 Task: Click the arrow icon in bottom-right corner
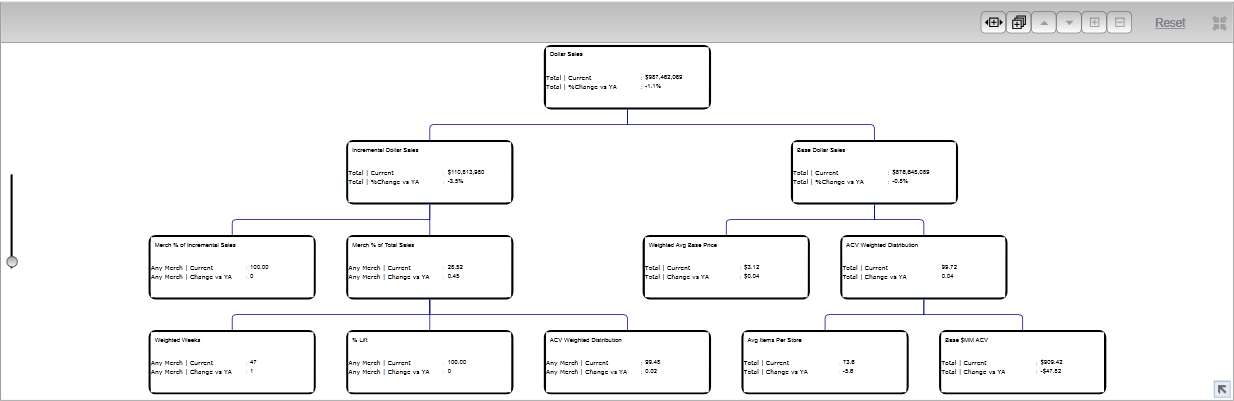[x=1222, y=389]
